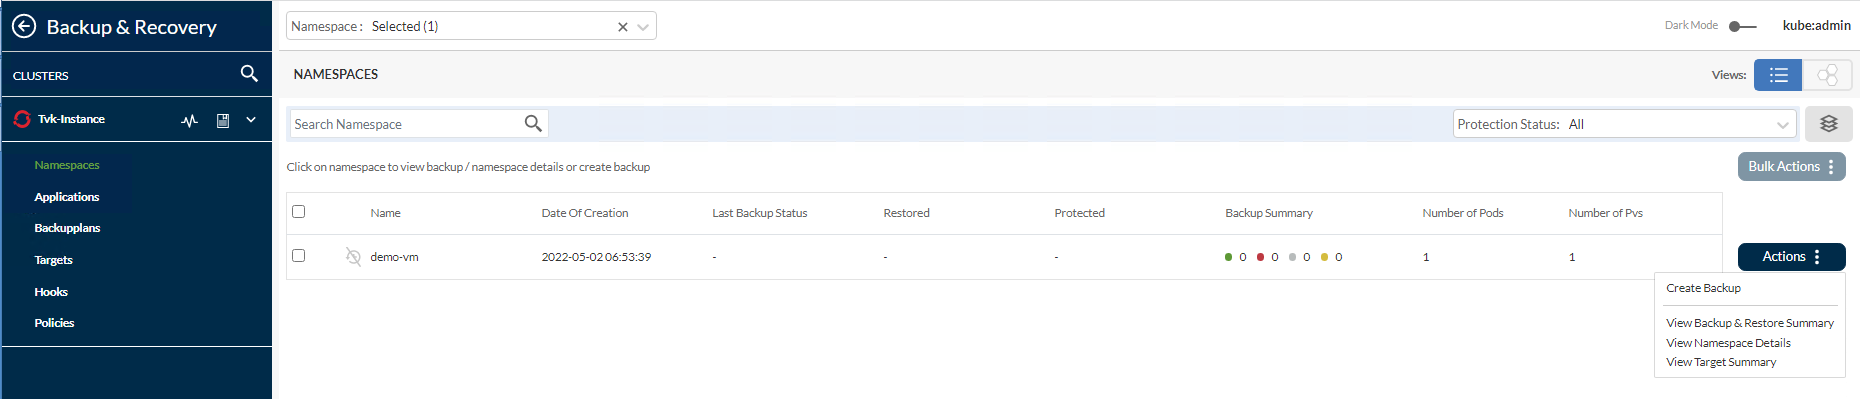Open the Protection Status dropdown

tap(1624, 124)
